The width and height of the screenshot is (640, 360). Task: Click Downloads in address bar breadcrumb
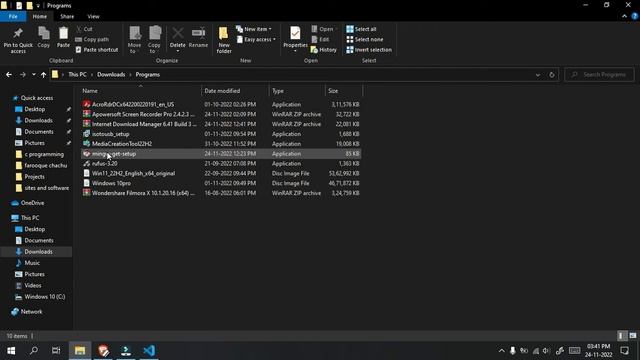111,75
